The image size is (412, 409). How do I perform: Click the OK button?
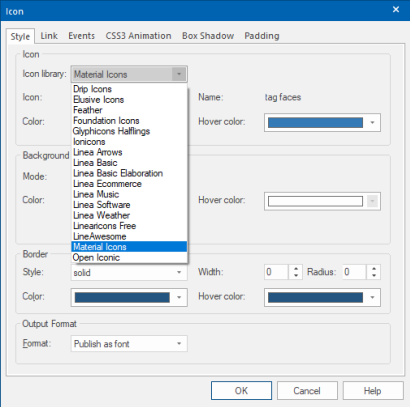[241, 391]
